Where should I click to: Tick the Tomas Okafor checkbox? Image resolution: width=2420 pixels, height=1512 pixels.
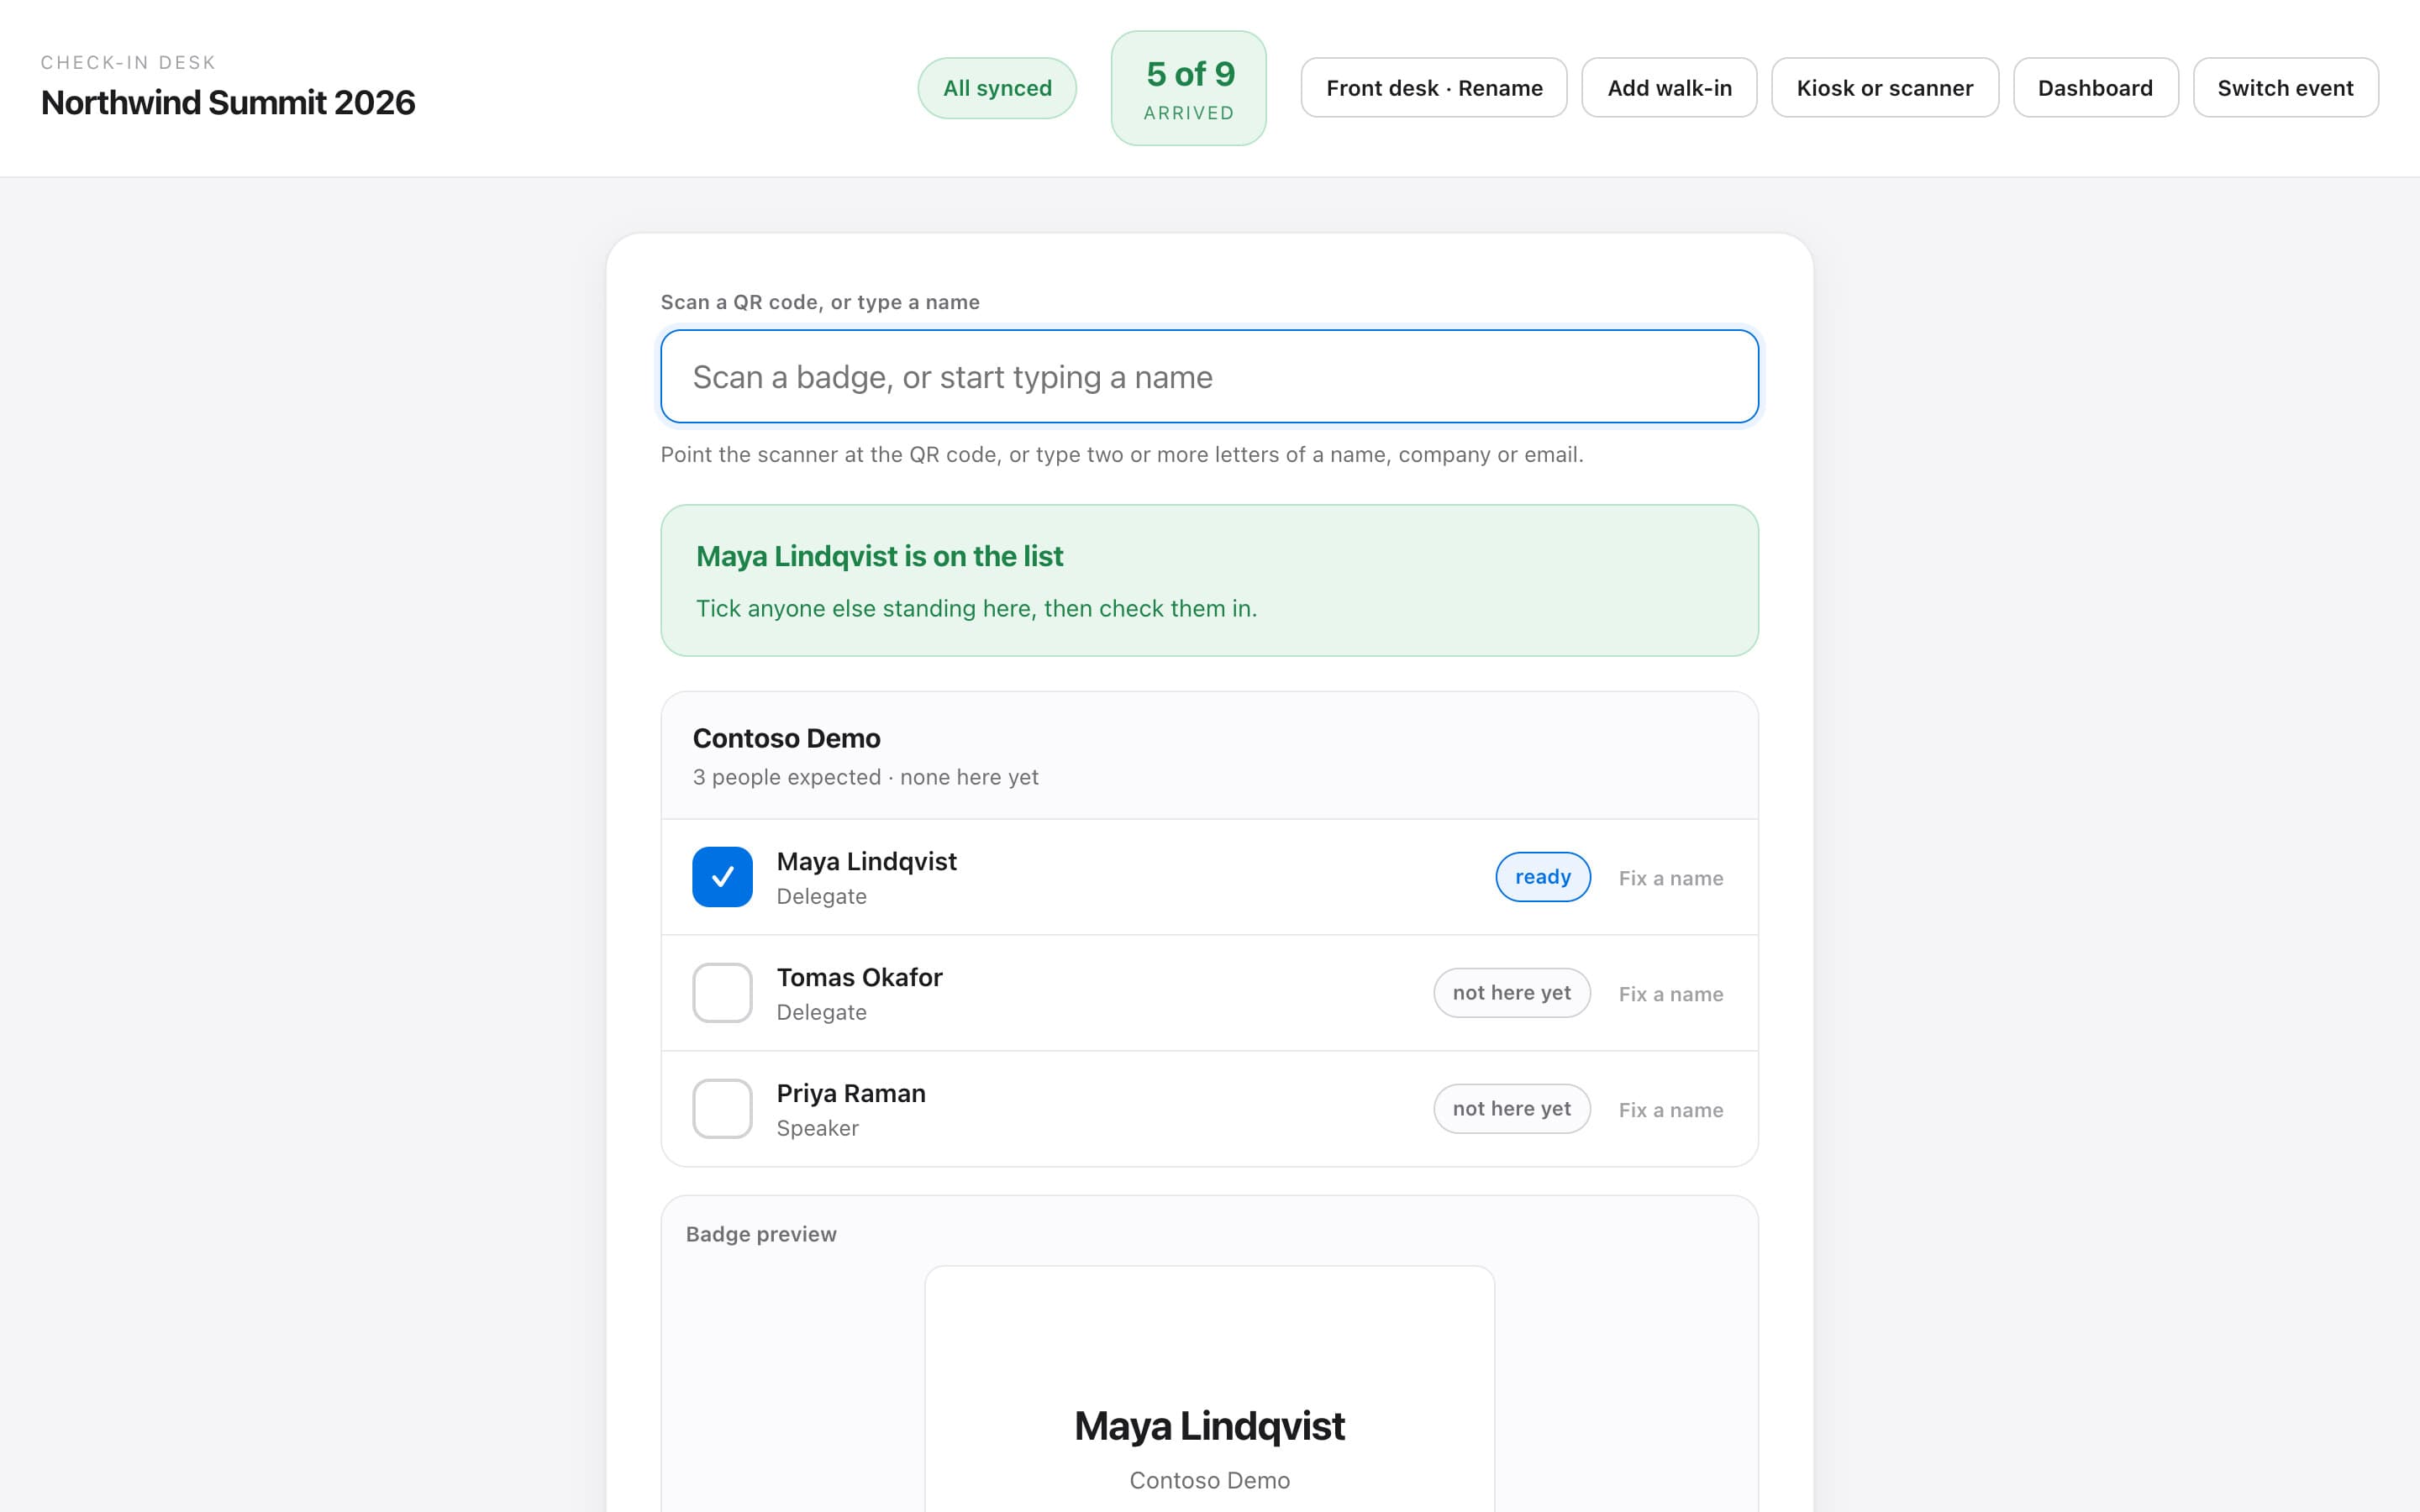[x=722, y=993]
